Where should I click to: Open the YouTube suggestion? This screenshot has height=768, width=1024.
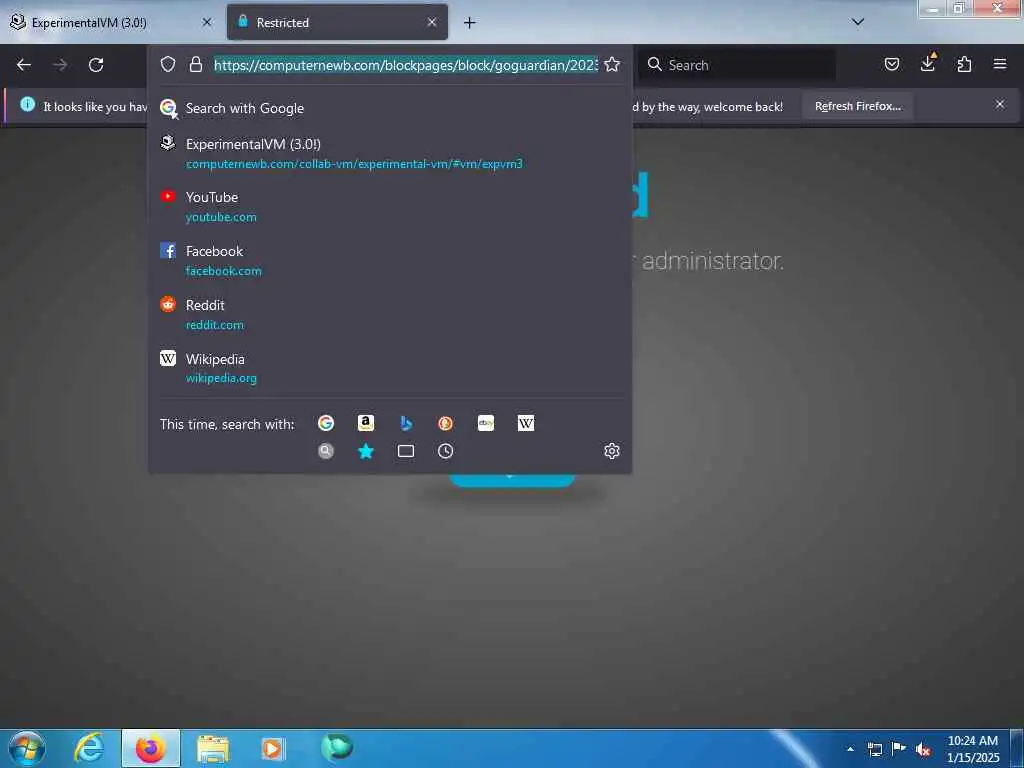tap(390, 206)
